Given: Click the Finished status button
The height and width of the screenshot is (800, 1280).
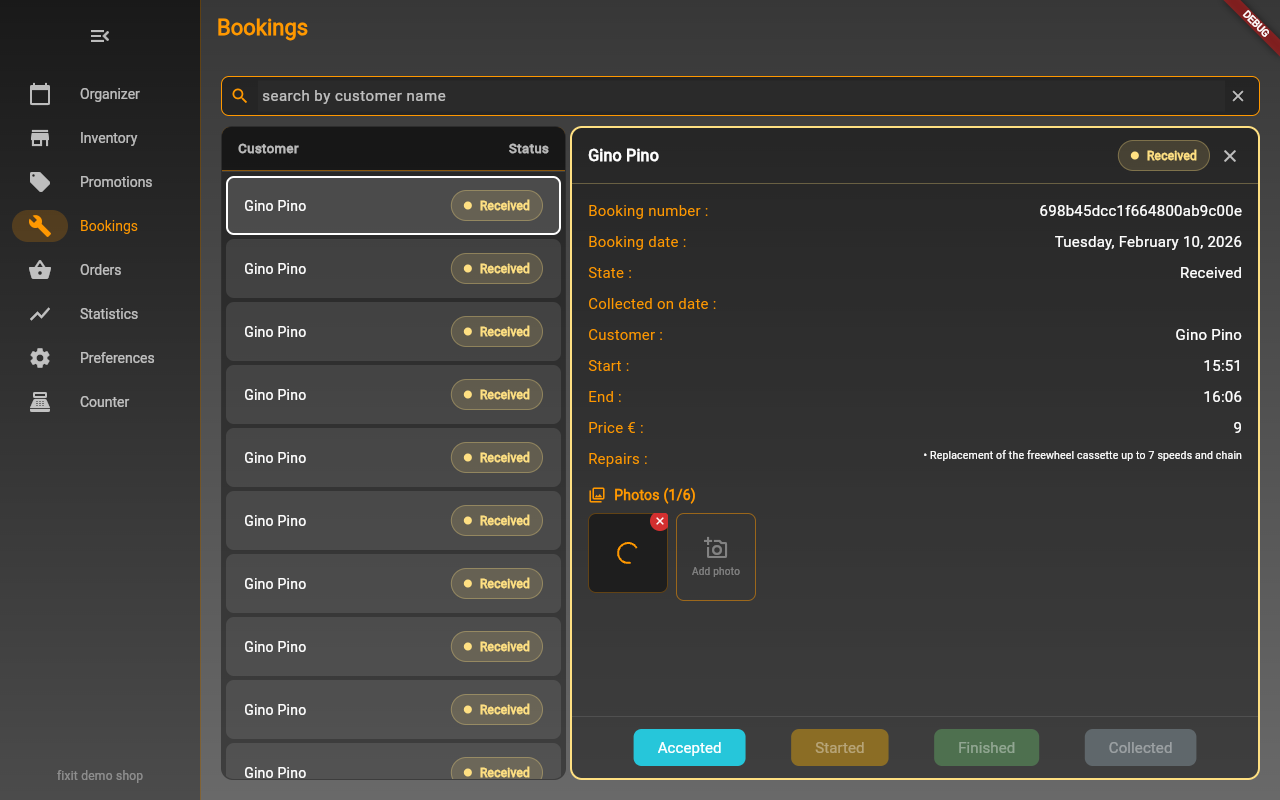Looking at the screenshot, I should [986, 748].
